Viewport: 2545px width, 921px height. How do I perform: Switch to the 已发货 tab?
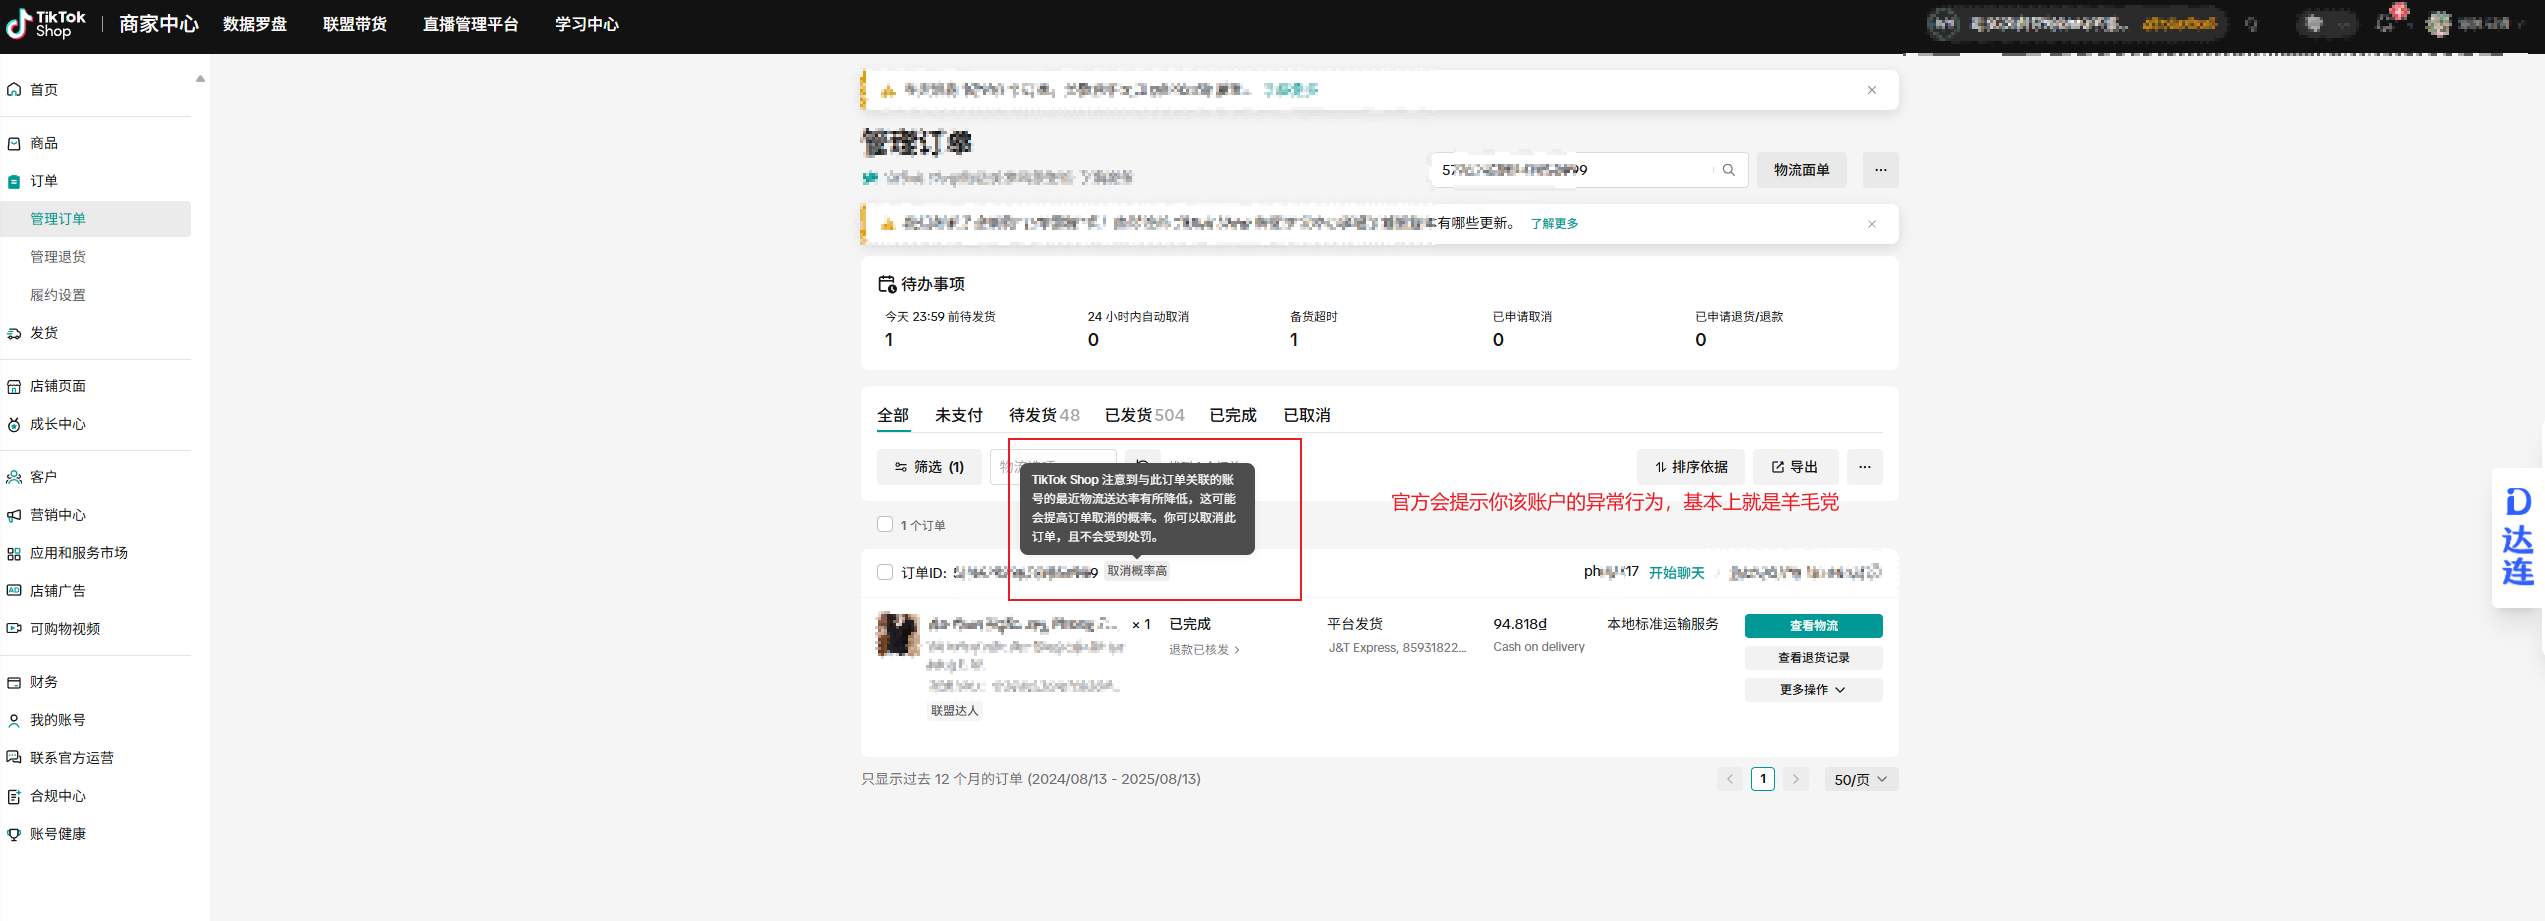[x=1144, y=415]
